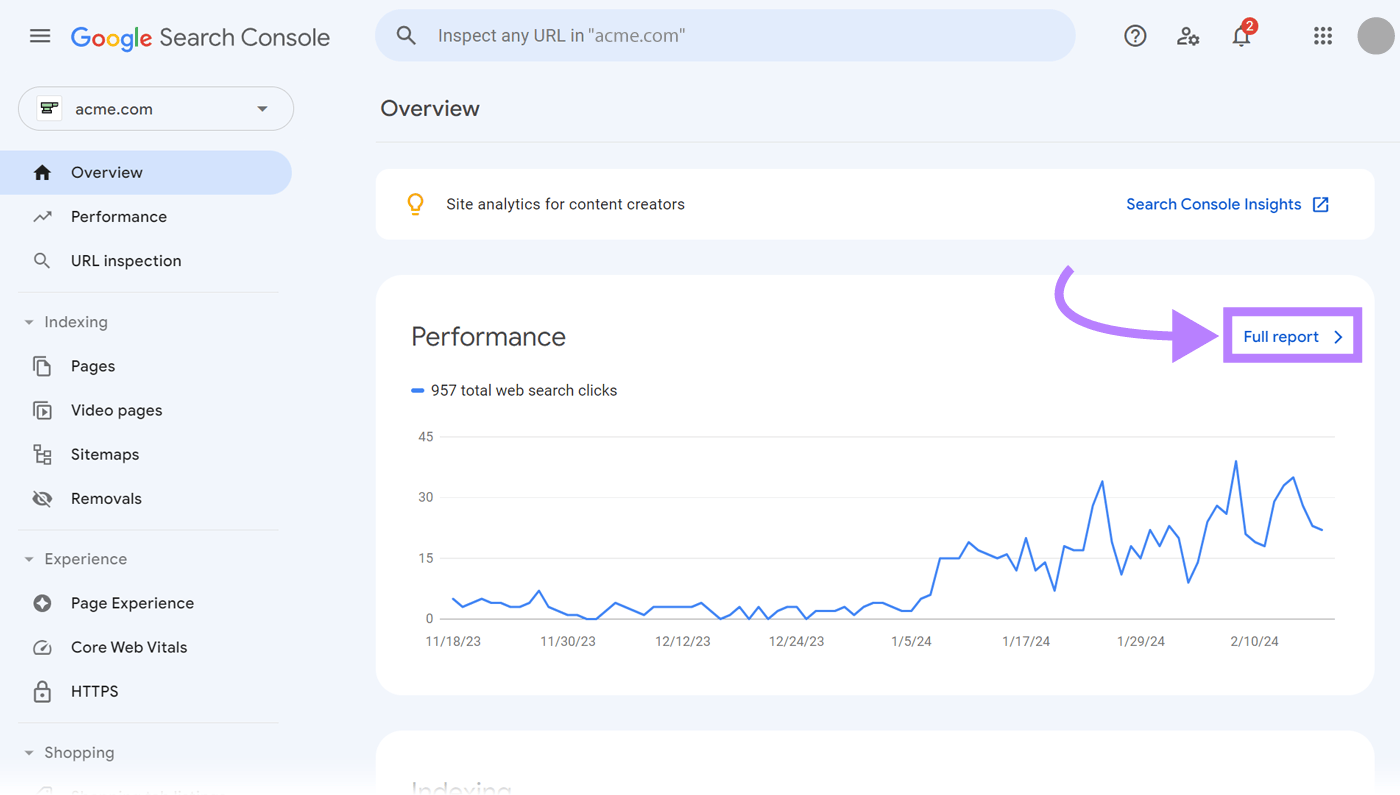Switch to the Performance sidebar item
1400x795 pixels.
click(x=118, y=216)
